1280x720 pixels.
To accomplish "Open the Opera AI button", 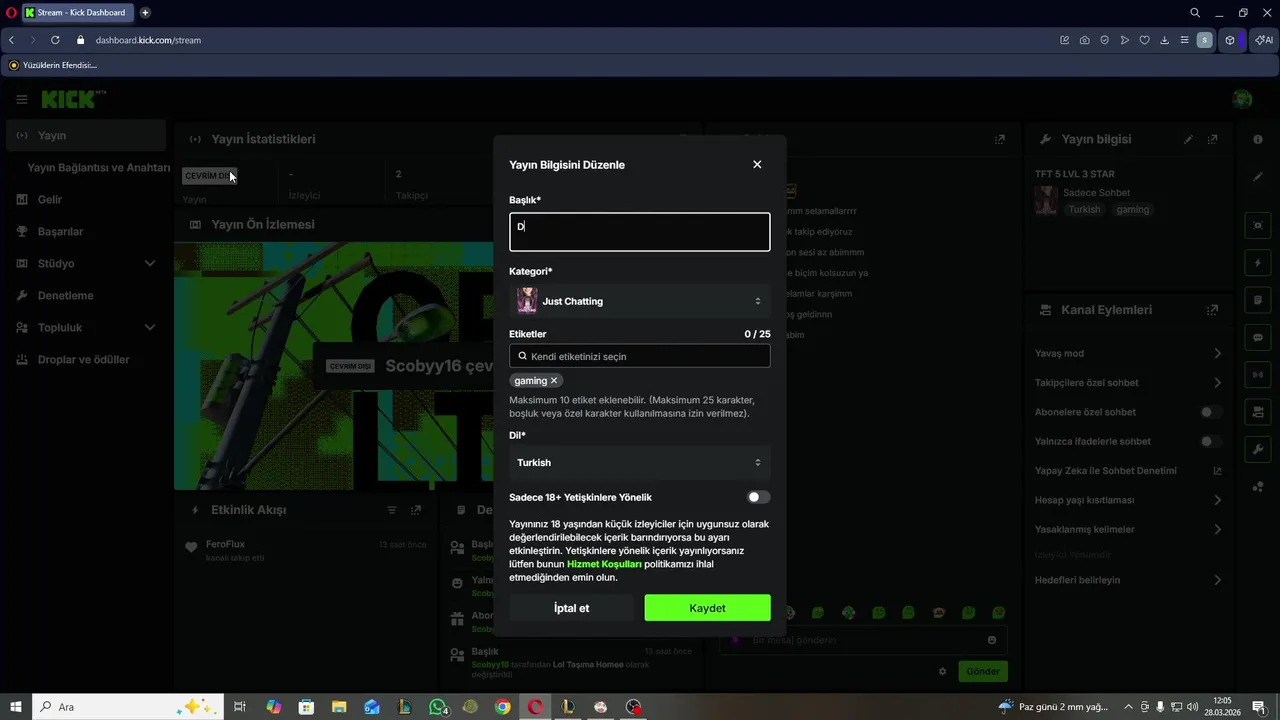I will click(1264, 40).
